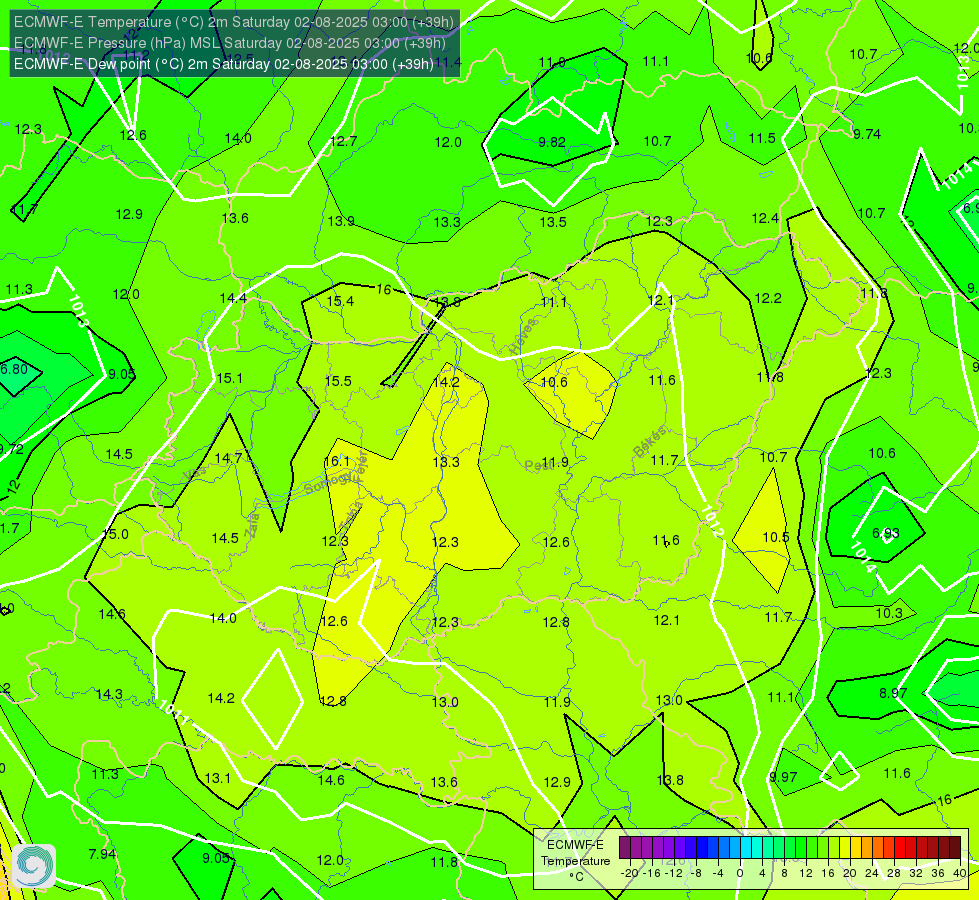Select the ECMWF-E Temperature 2m layer label
This screenshot has width=979, height=900.
[234, 22]
